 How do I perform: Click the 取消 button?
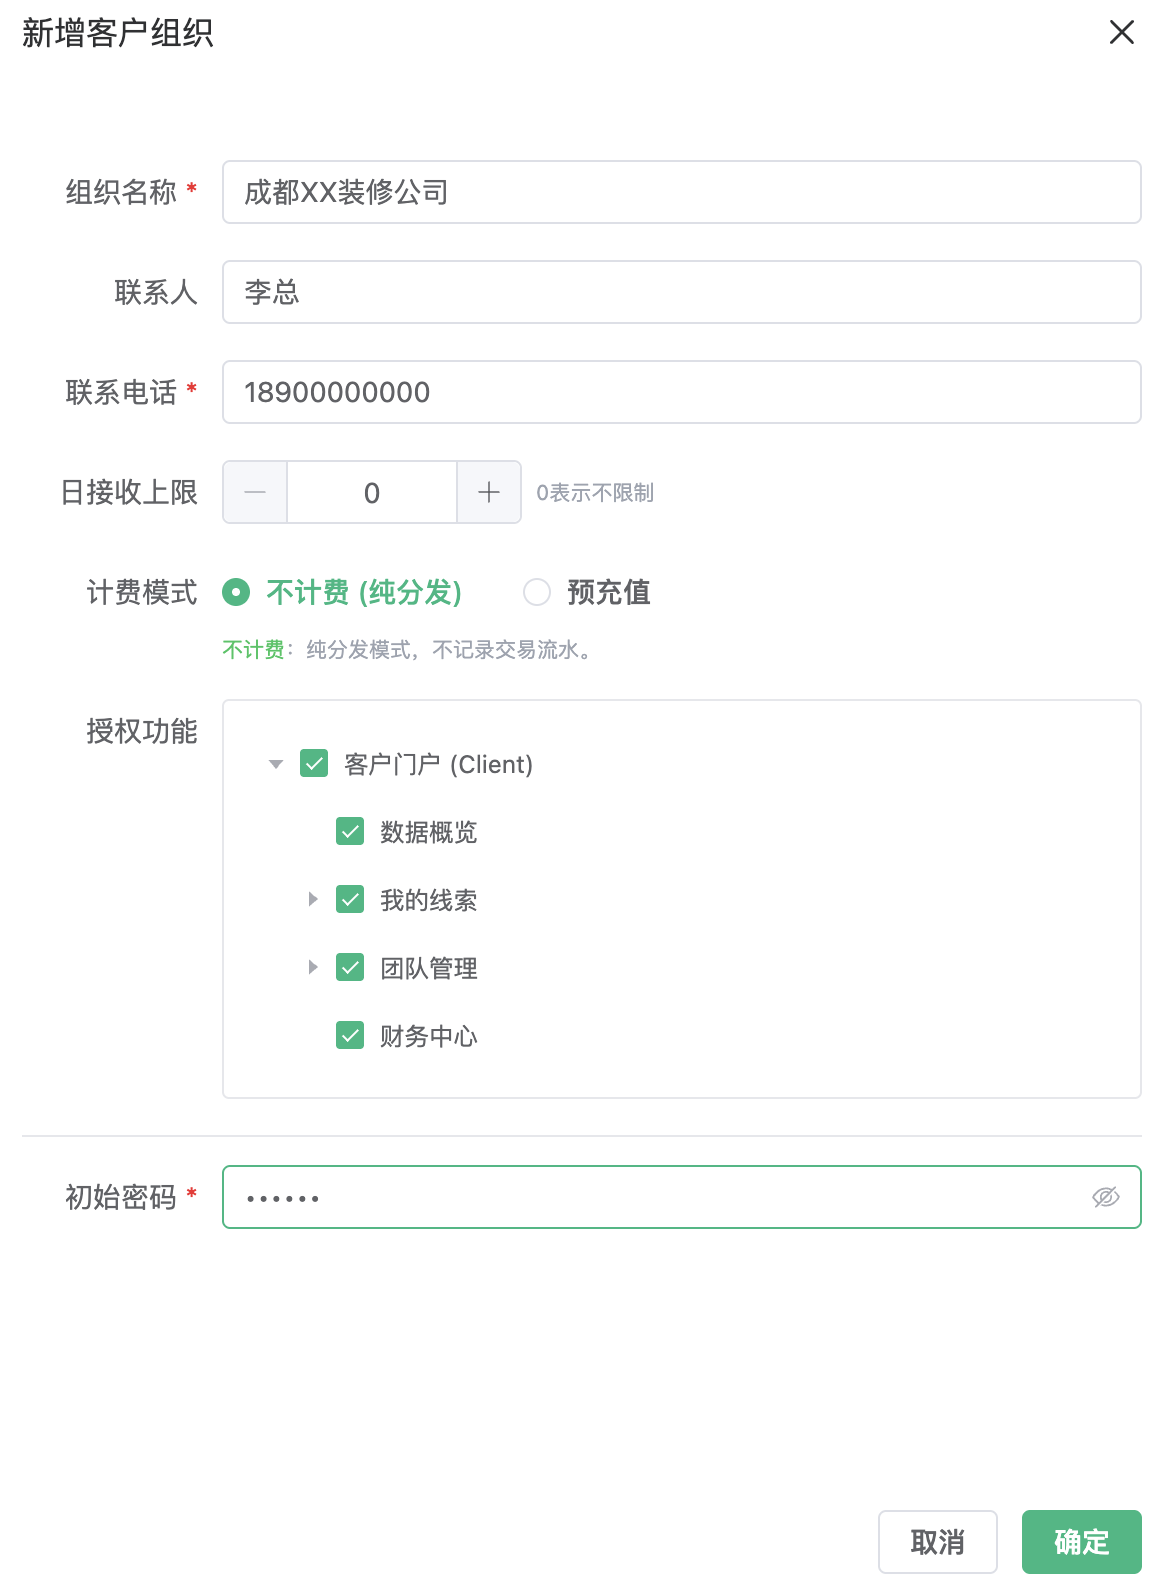(x=937, y=1542)
